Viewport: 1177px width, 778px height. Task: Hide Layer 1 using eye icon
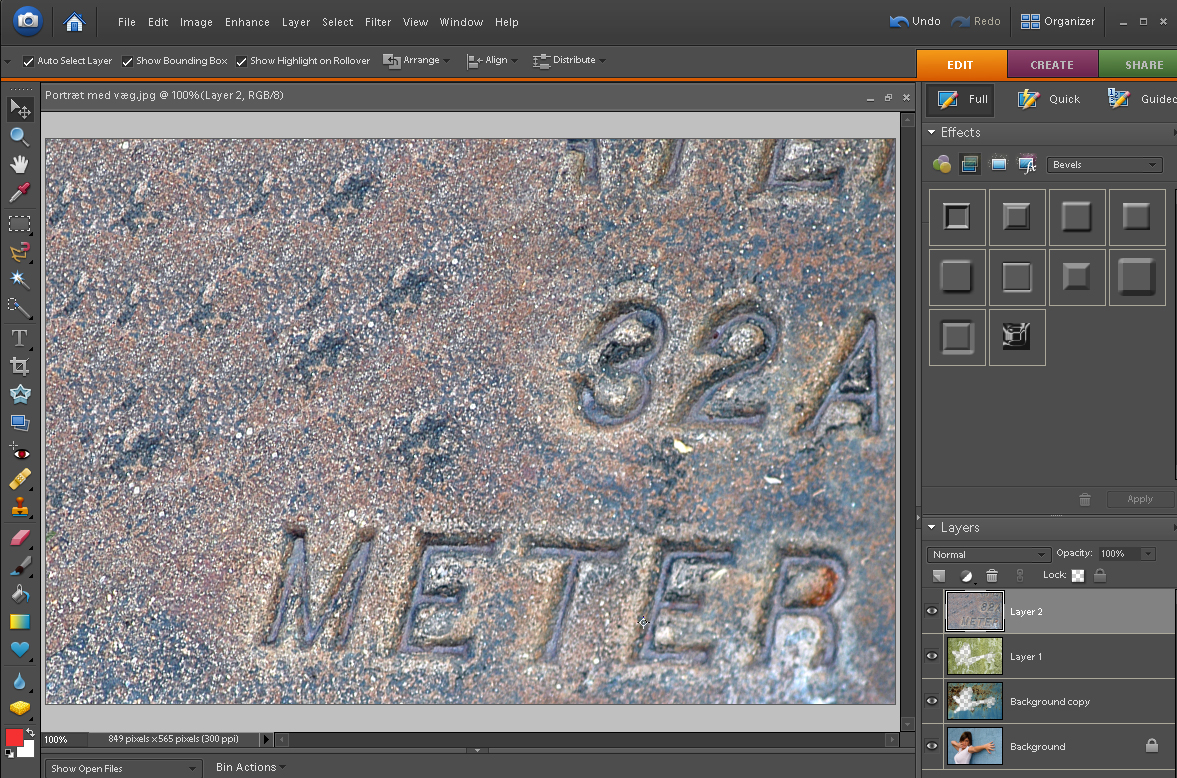[x=932, y=657]
